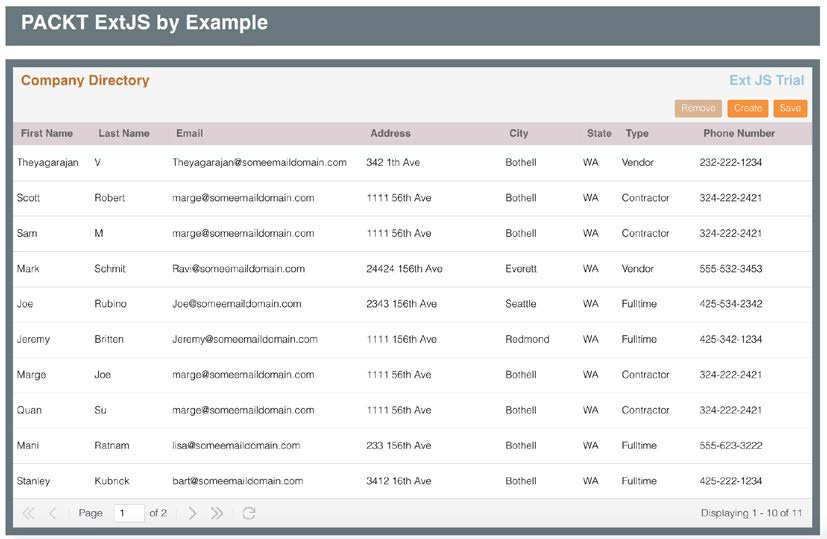
Task: Go to the next page of the grid
Action: pos(193,513)
